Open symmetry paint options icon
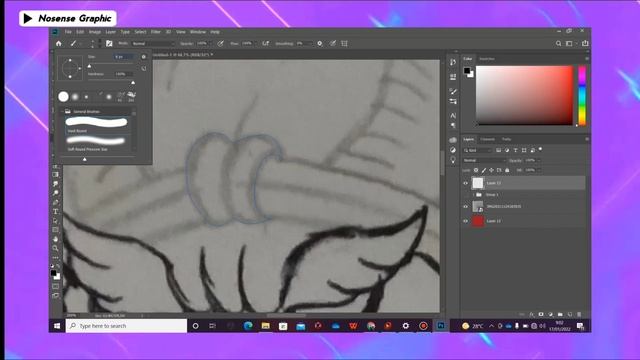The image size is (640, 360). coord(344,44)
